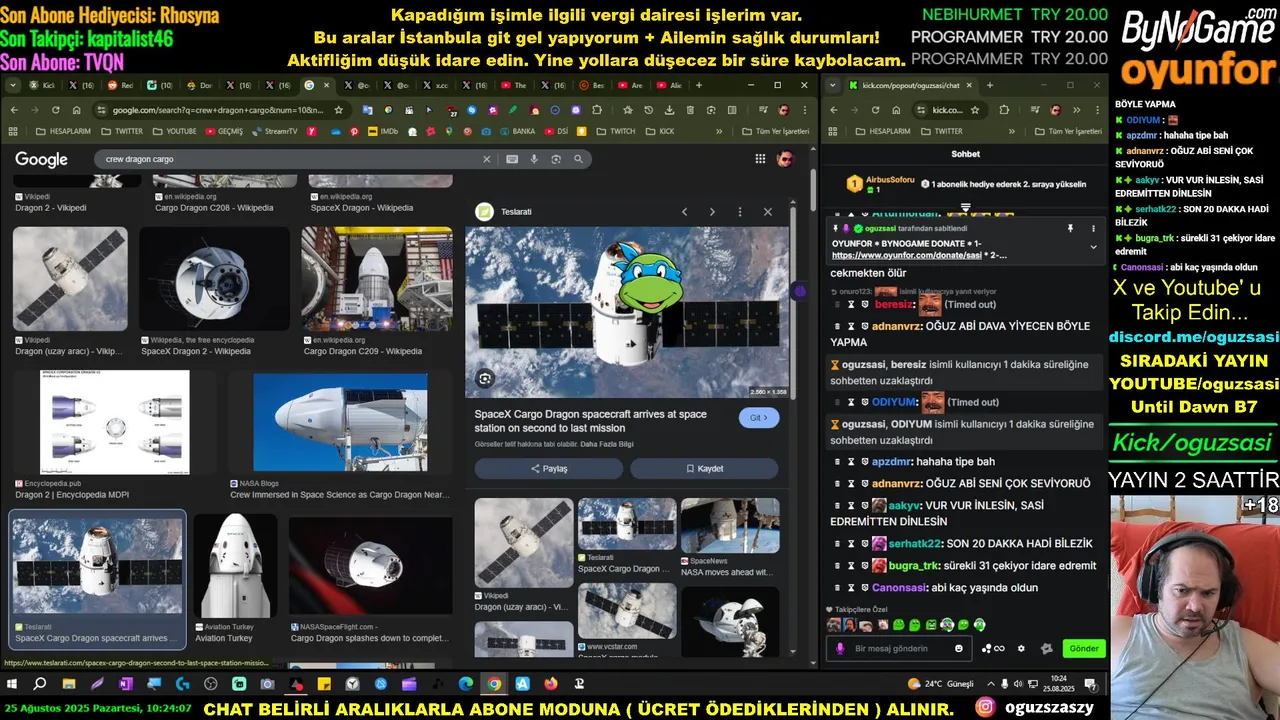This screenshot has height=720, width=1280.
Task: Open pinned message options menu
Action: (x=1092, y=229)
